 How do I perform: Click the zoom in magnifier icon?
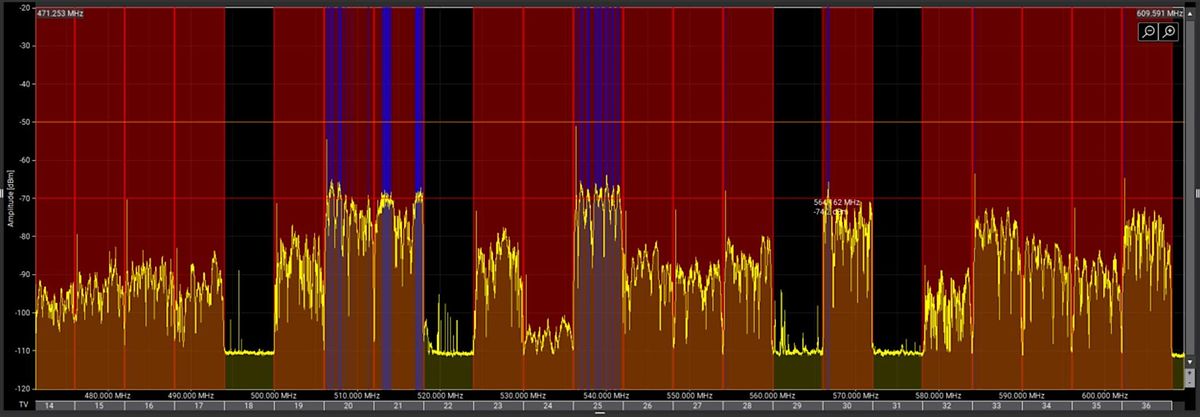coord(1169,32)
